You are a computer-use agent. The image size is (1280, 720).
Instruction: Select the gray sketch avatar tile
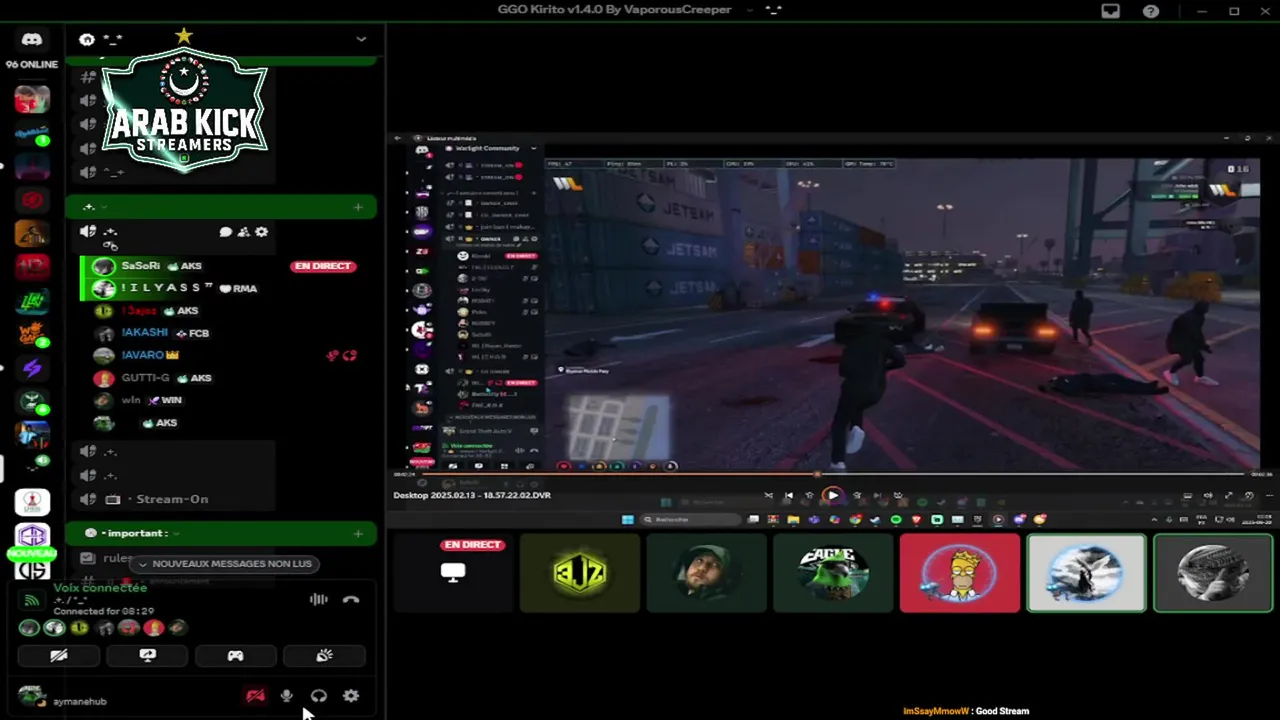coord(1213,572)
